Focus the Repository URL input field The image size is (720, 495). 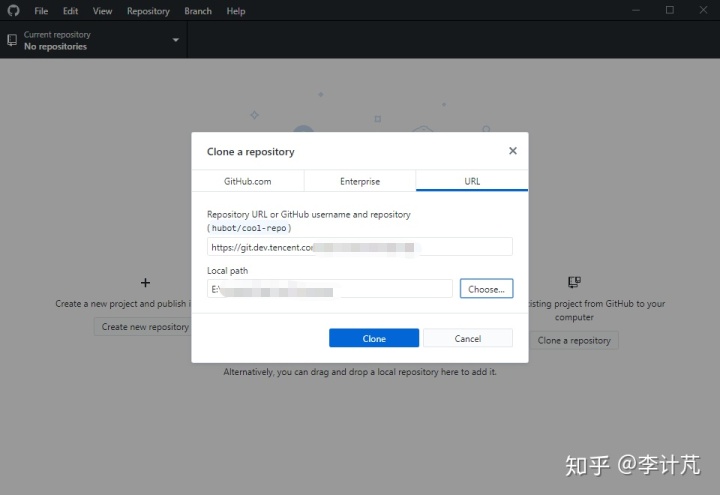360,247
